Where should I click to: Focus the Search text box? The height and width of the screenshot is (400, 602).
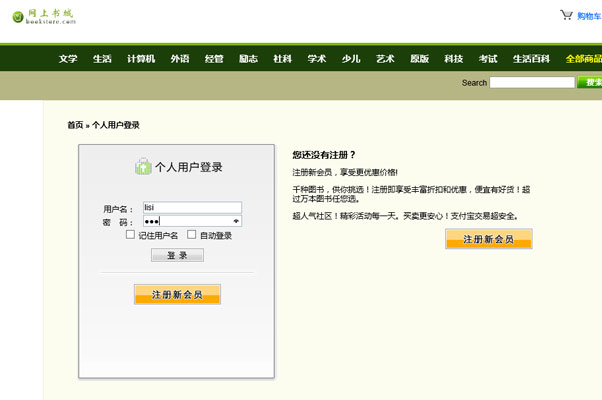531,83
